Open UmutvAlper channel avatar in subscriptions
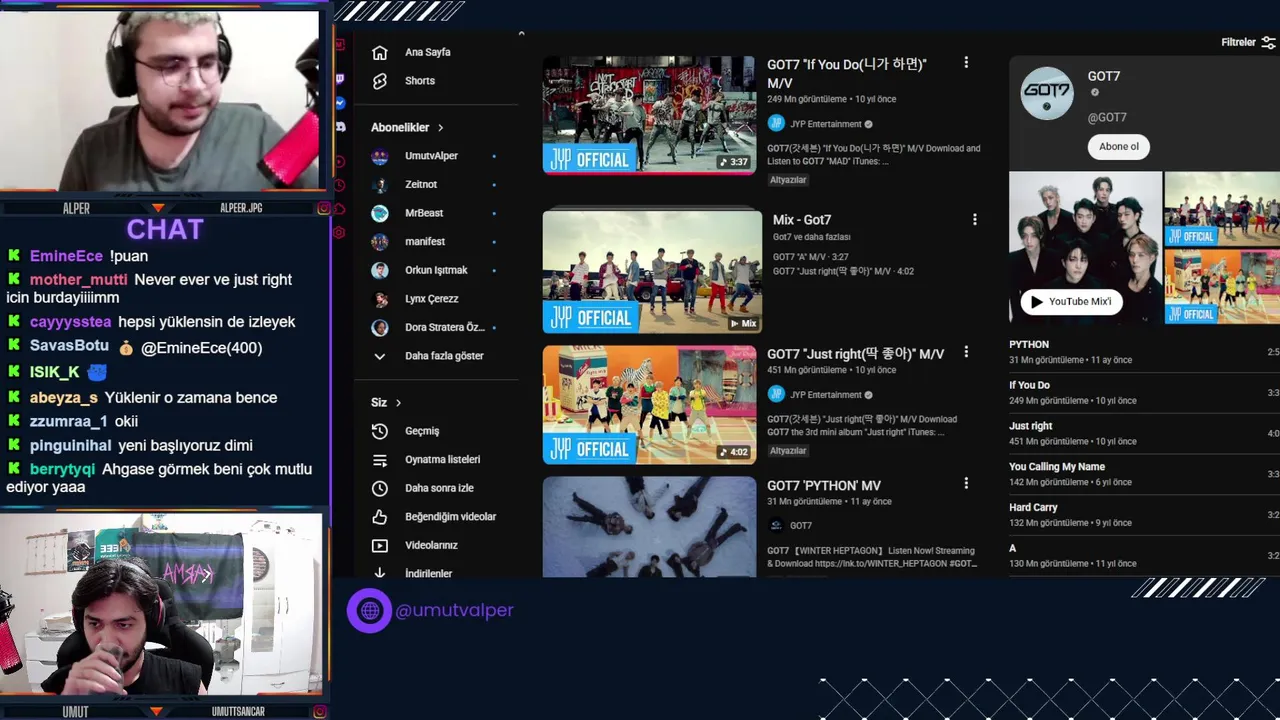 coord(380,156)
